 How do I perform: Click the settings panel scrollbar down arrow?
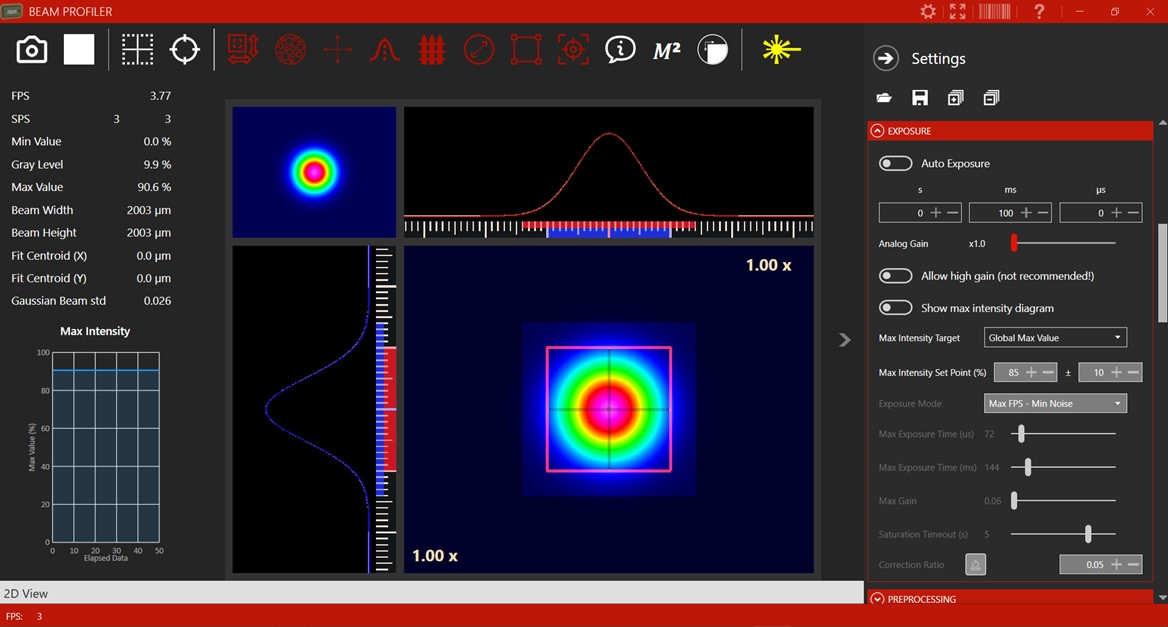tap(1162, 597)
